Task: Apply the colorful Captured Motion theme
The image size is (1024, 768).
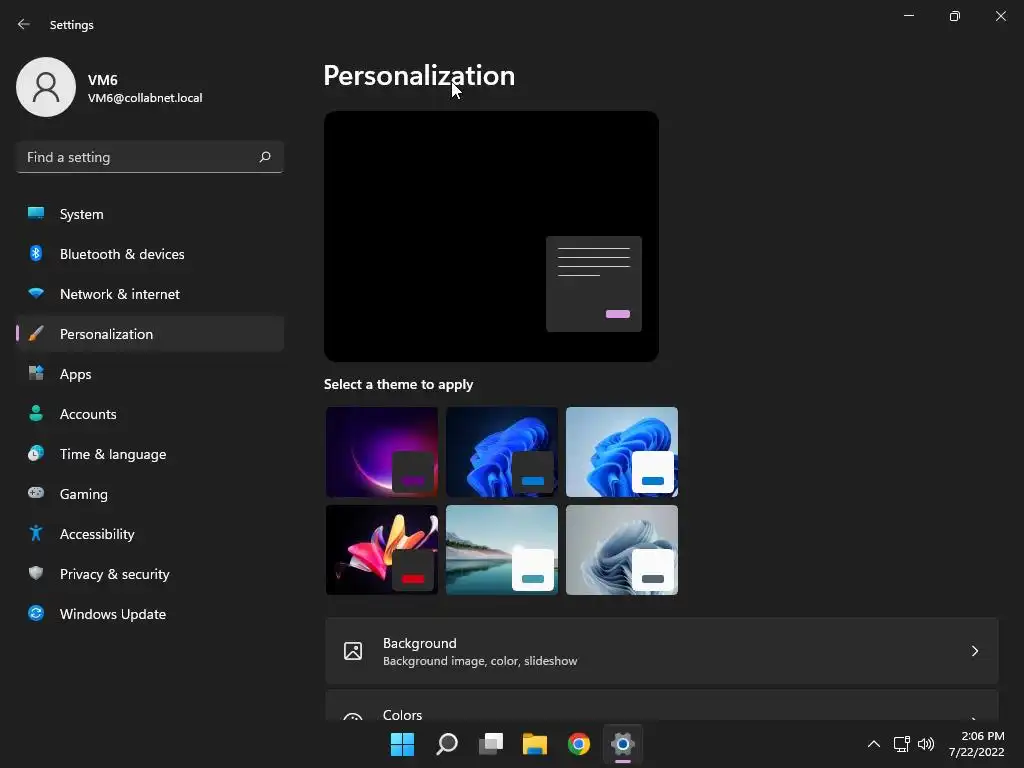Action: (382, 550)
